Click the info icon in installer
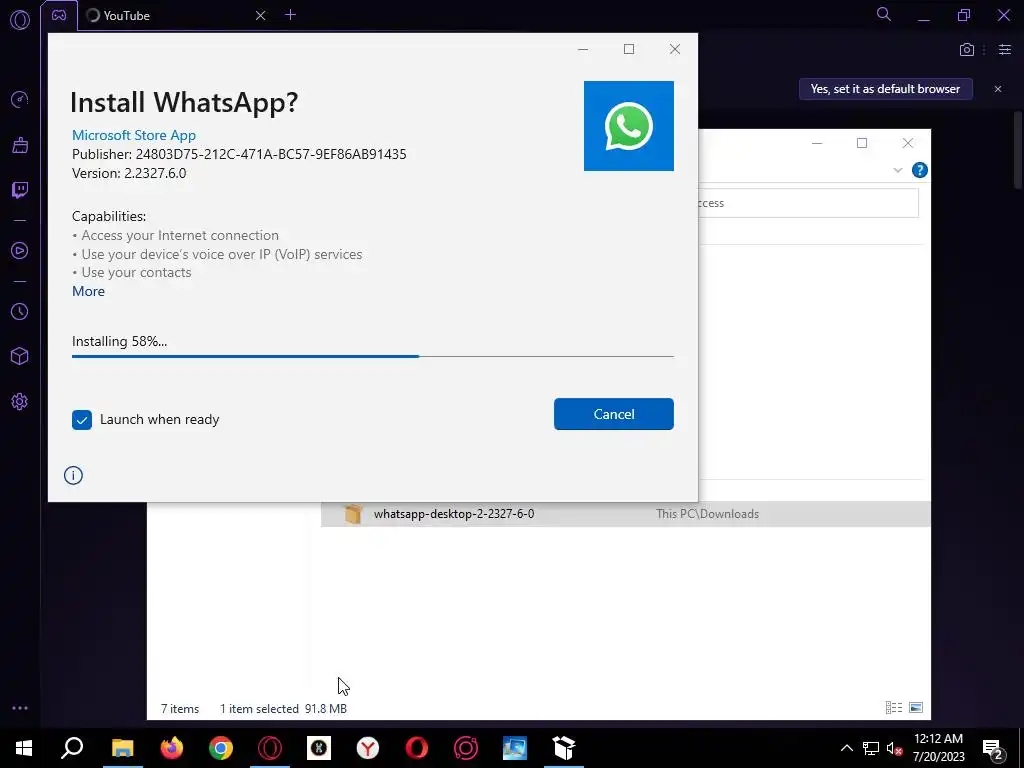 [73, 475]
